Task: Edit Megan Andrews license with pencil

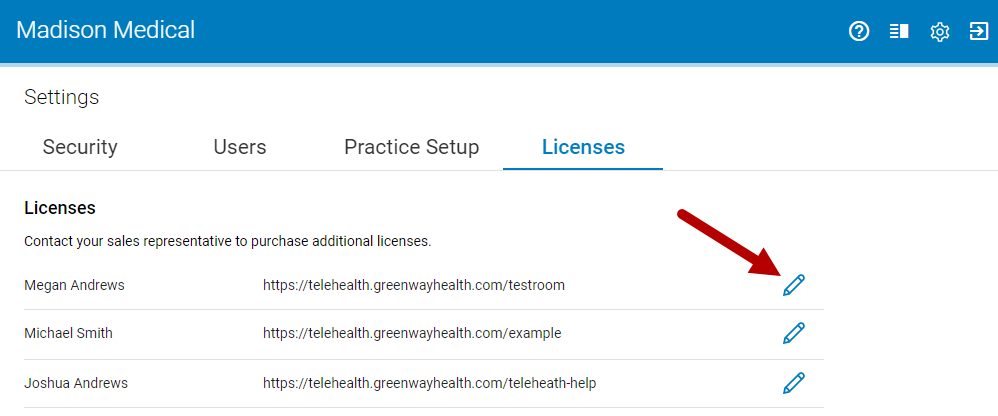Action: point(794,285)
